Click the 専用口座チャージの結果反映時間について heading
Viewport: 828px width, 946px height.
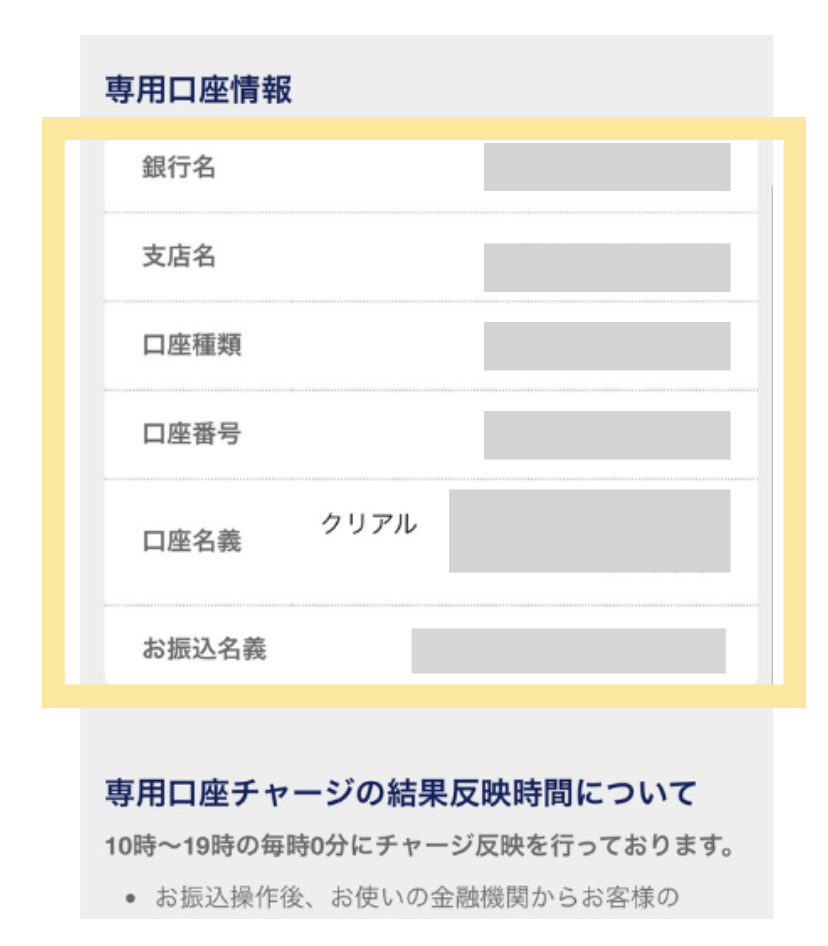pyautogui.click(x=401, y=792)
